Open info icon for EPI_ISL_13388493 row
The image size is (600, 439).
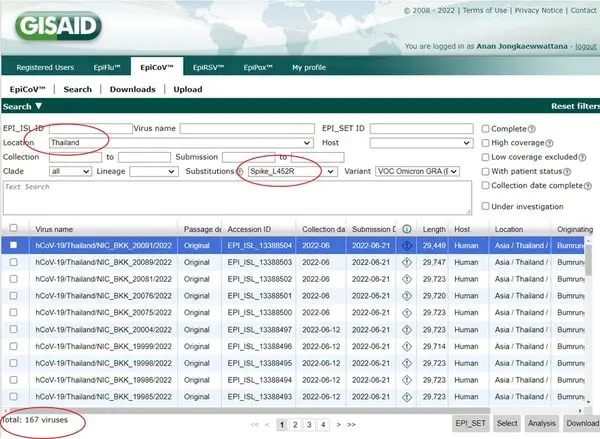[407, 397]
